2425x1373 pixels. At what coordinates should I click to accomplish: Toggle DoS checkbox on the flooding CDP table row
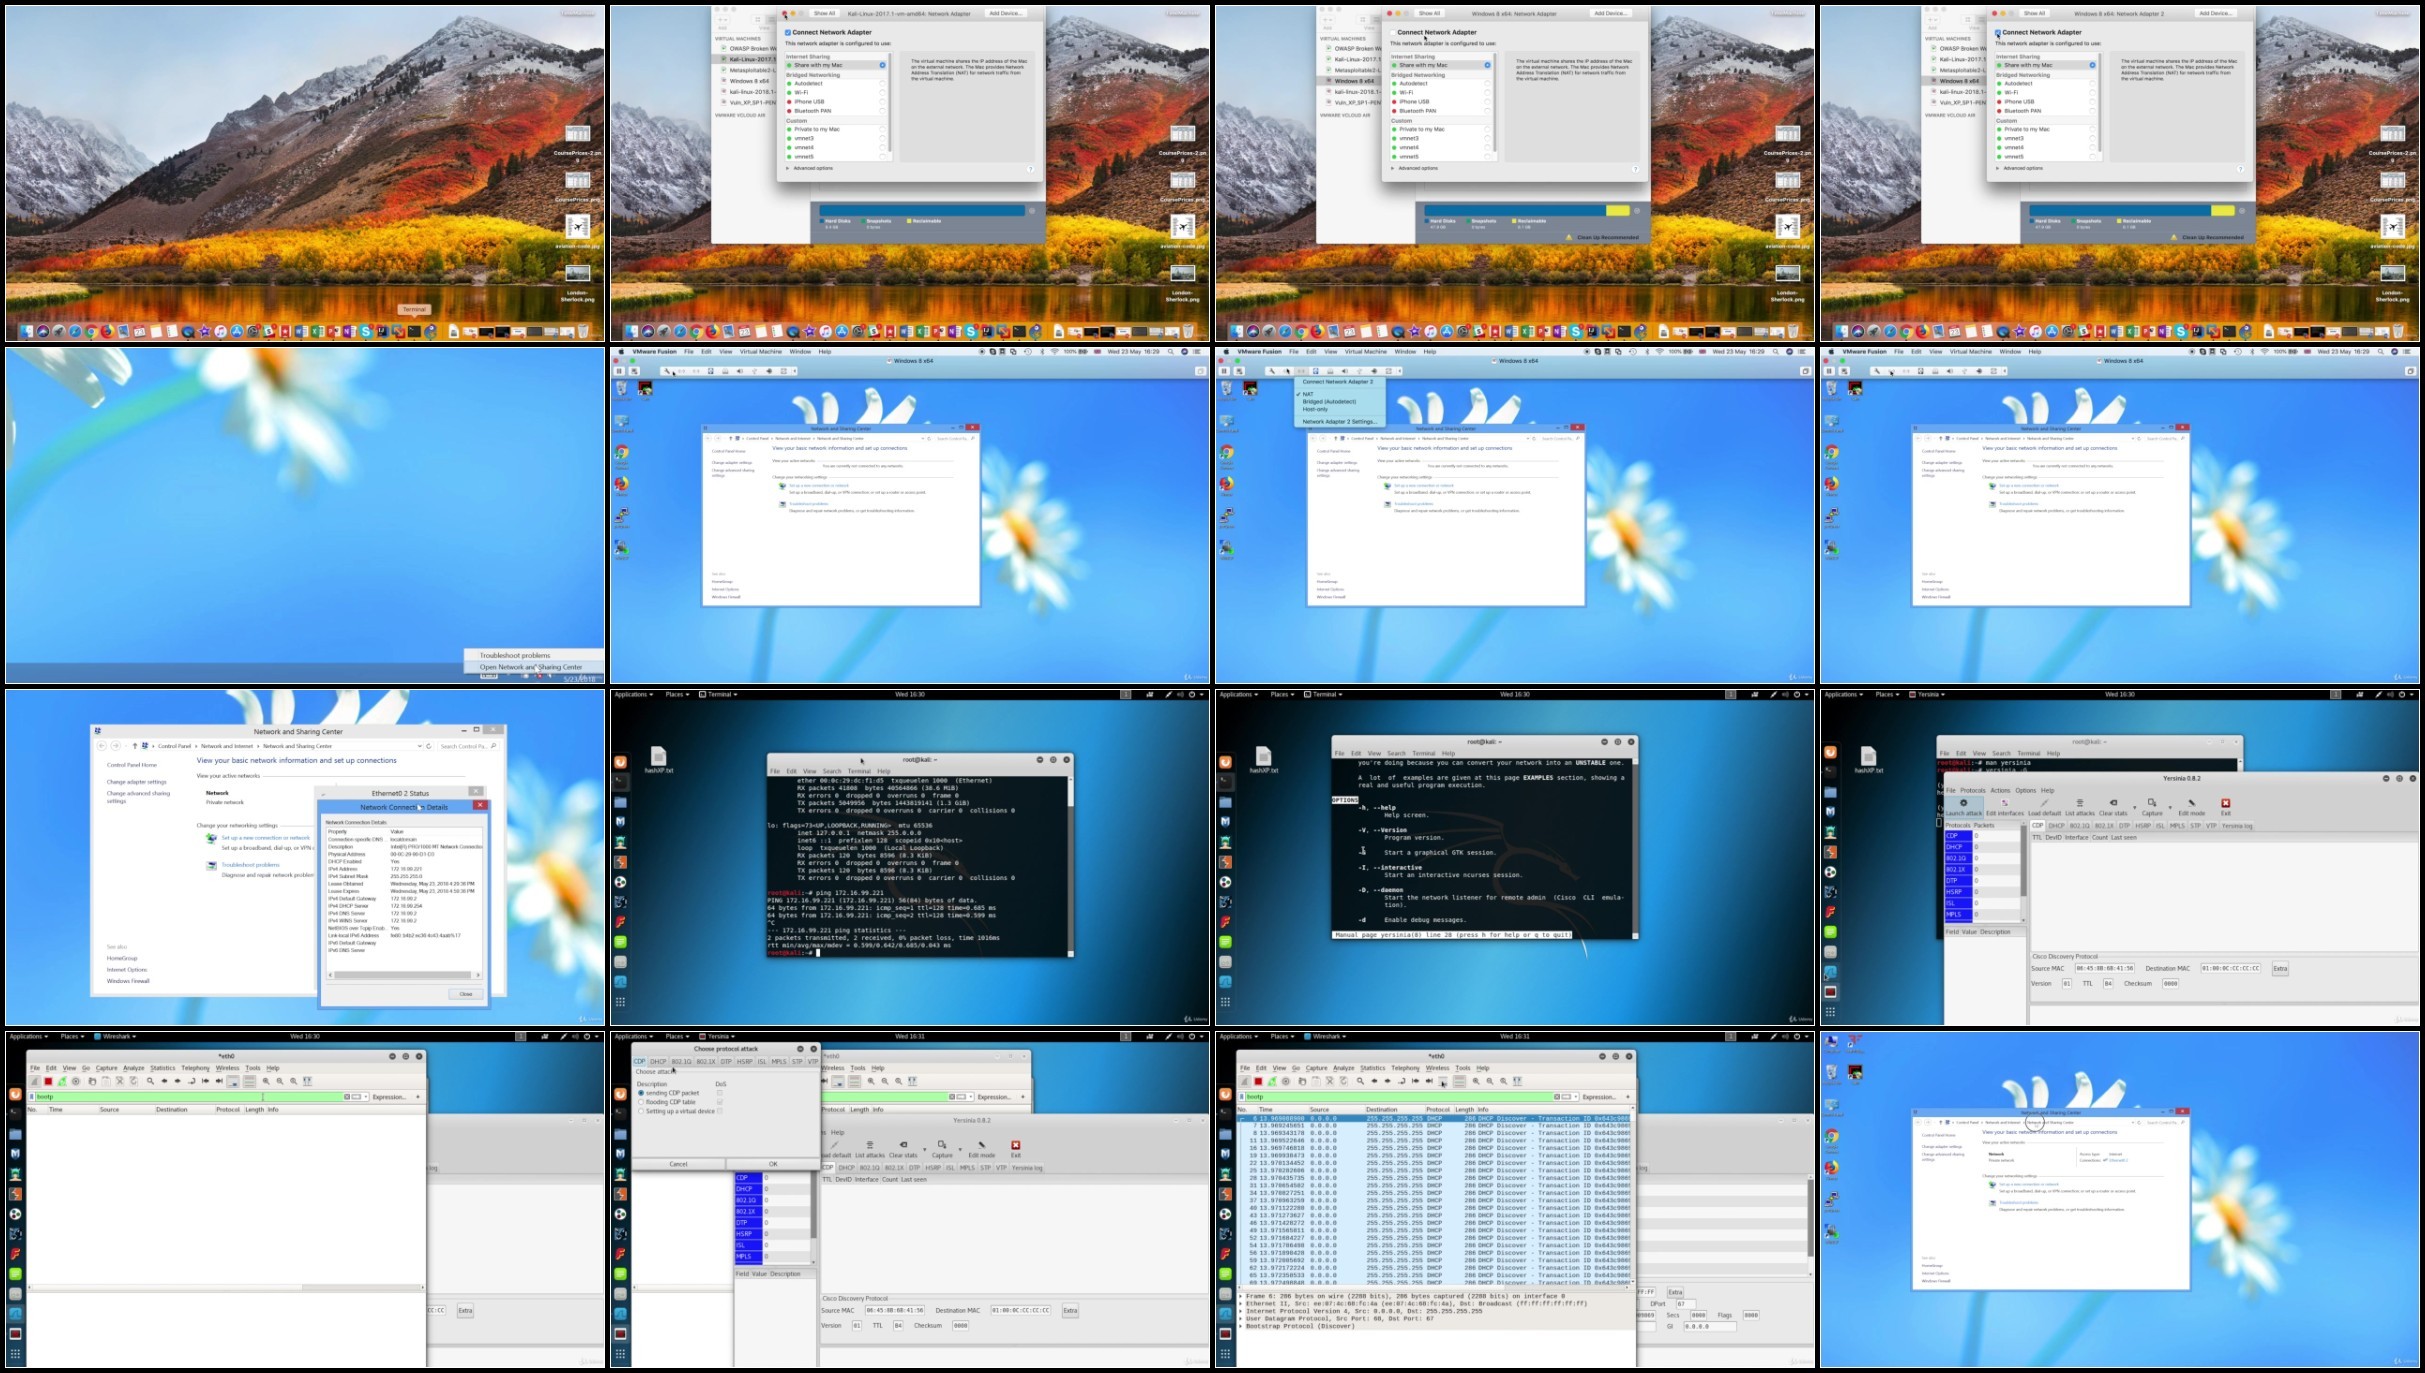click(x=719, y=1102)
